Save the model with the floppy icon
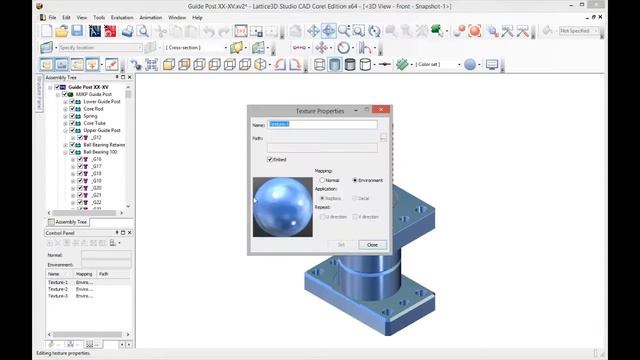The image size is (640, 360). pyautogui.click(x=77, y=31)
